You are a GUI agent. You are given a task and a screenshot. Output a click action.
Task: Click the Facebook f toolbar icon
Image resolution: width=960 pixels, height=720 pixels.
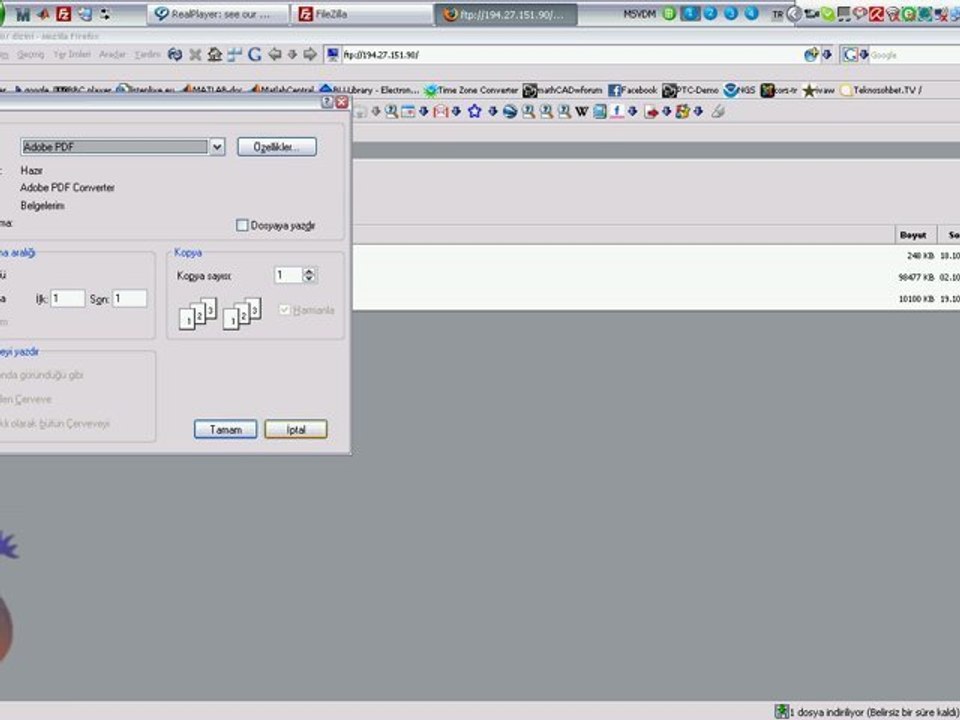coord(617,111)
